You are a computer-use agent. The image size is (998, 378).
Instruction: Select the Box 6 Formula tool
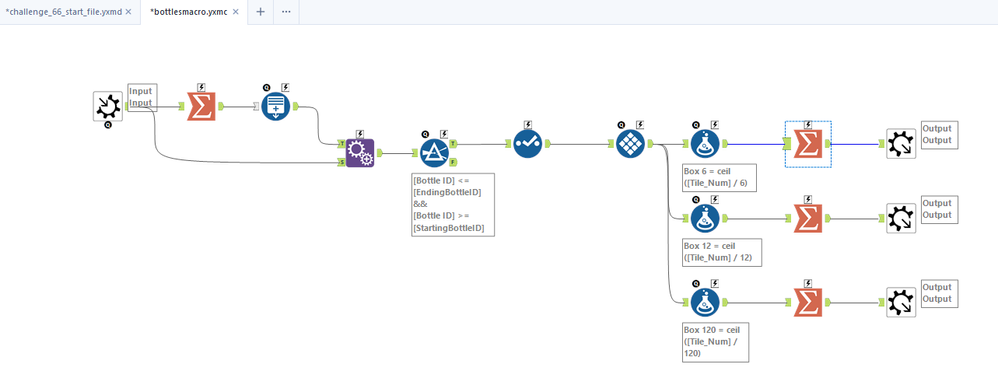(705, 144)
